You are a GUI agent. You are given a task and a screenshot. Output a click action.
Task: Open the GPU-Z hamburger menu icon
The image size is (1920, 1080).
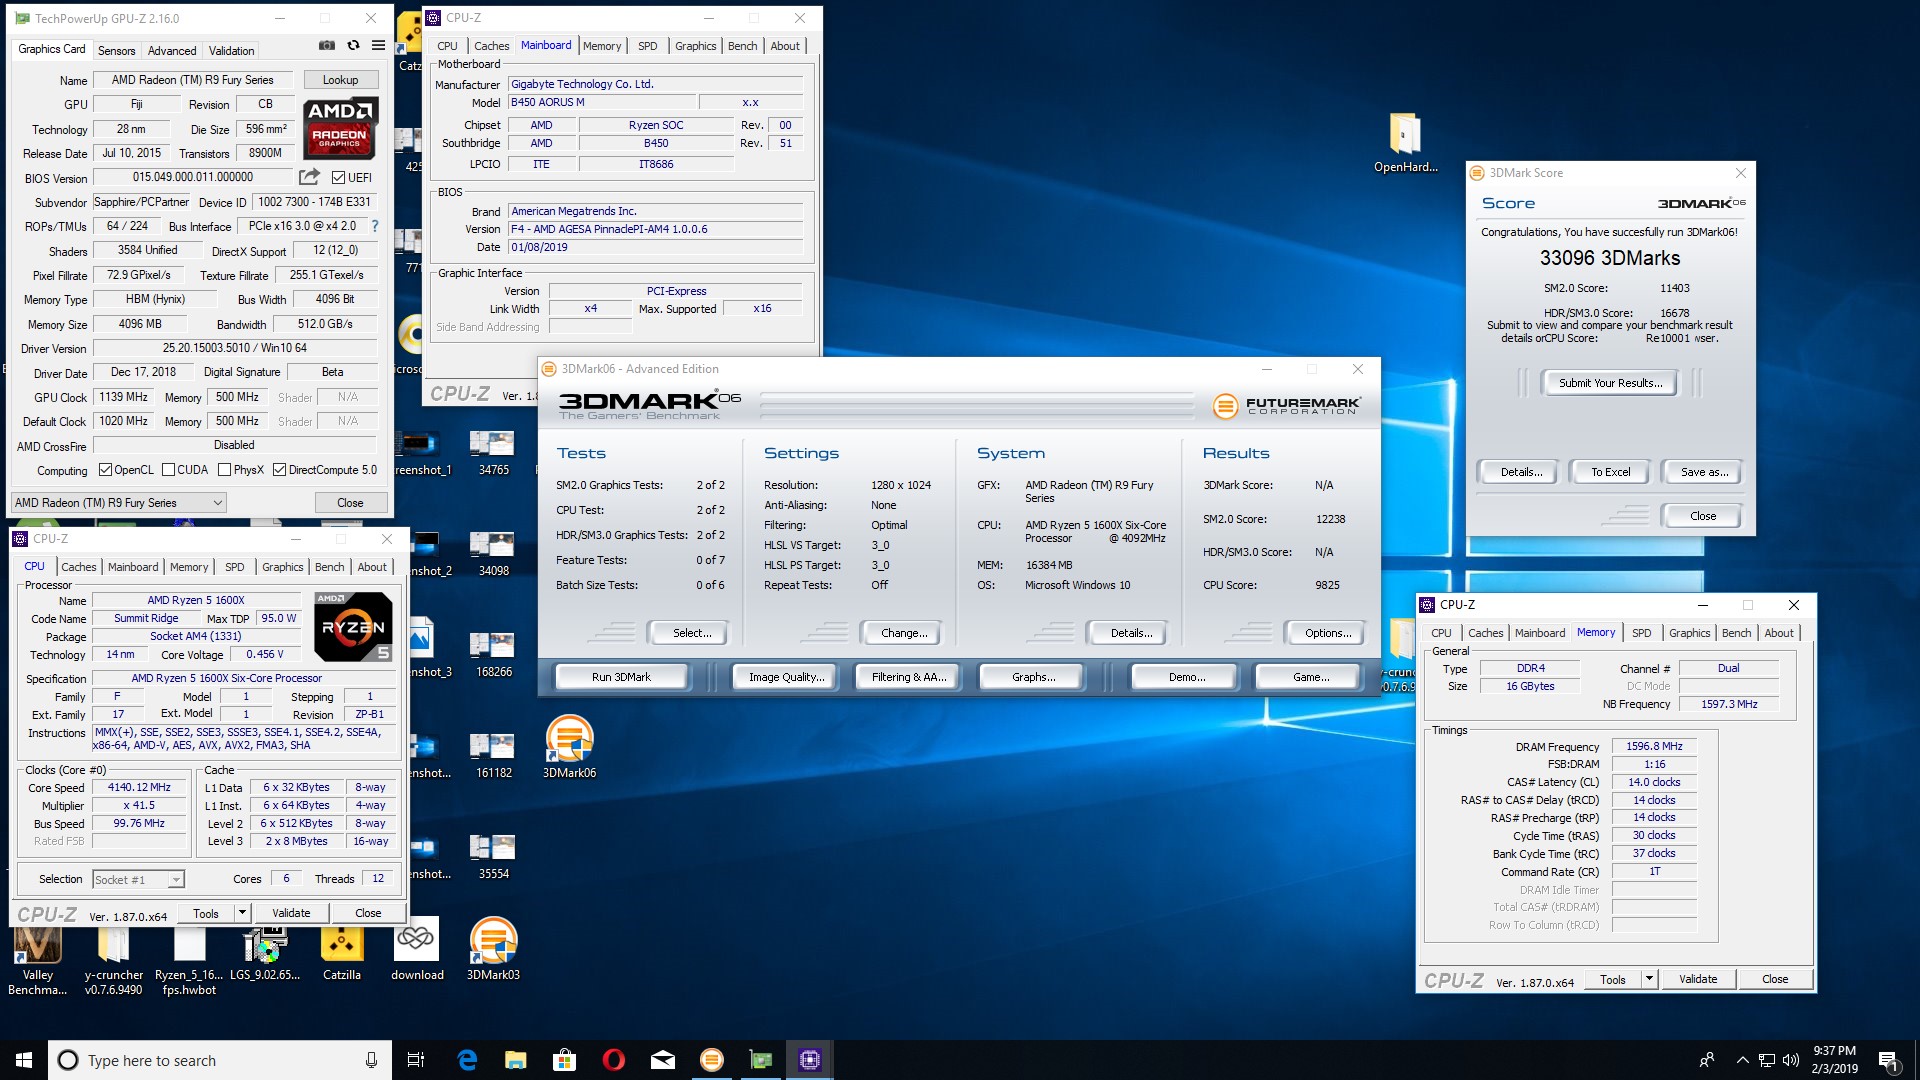pyautogui.click(x=378, y=46)
